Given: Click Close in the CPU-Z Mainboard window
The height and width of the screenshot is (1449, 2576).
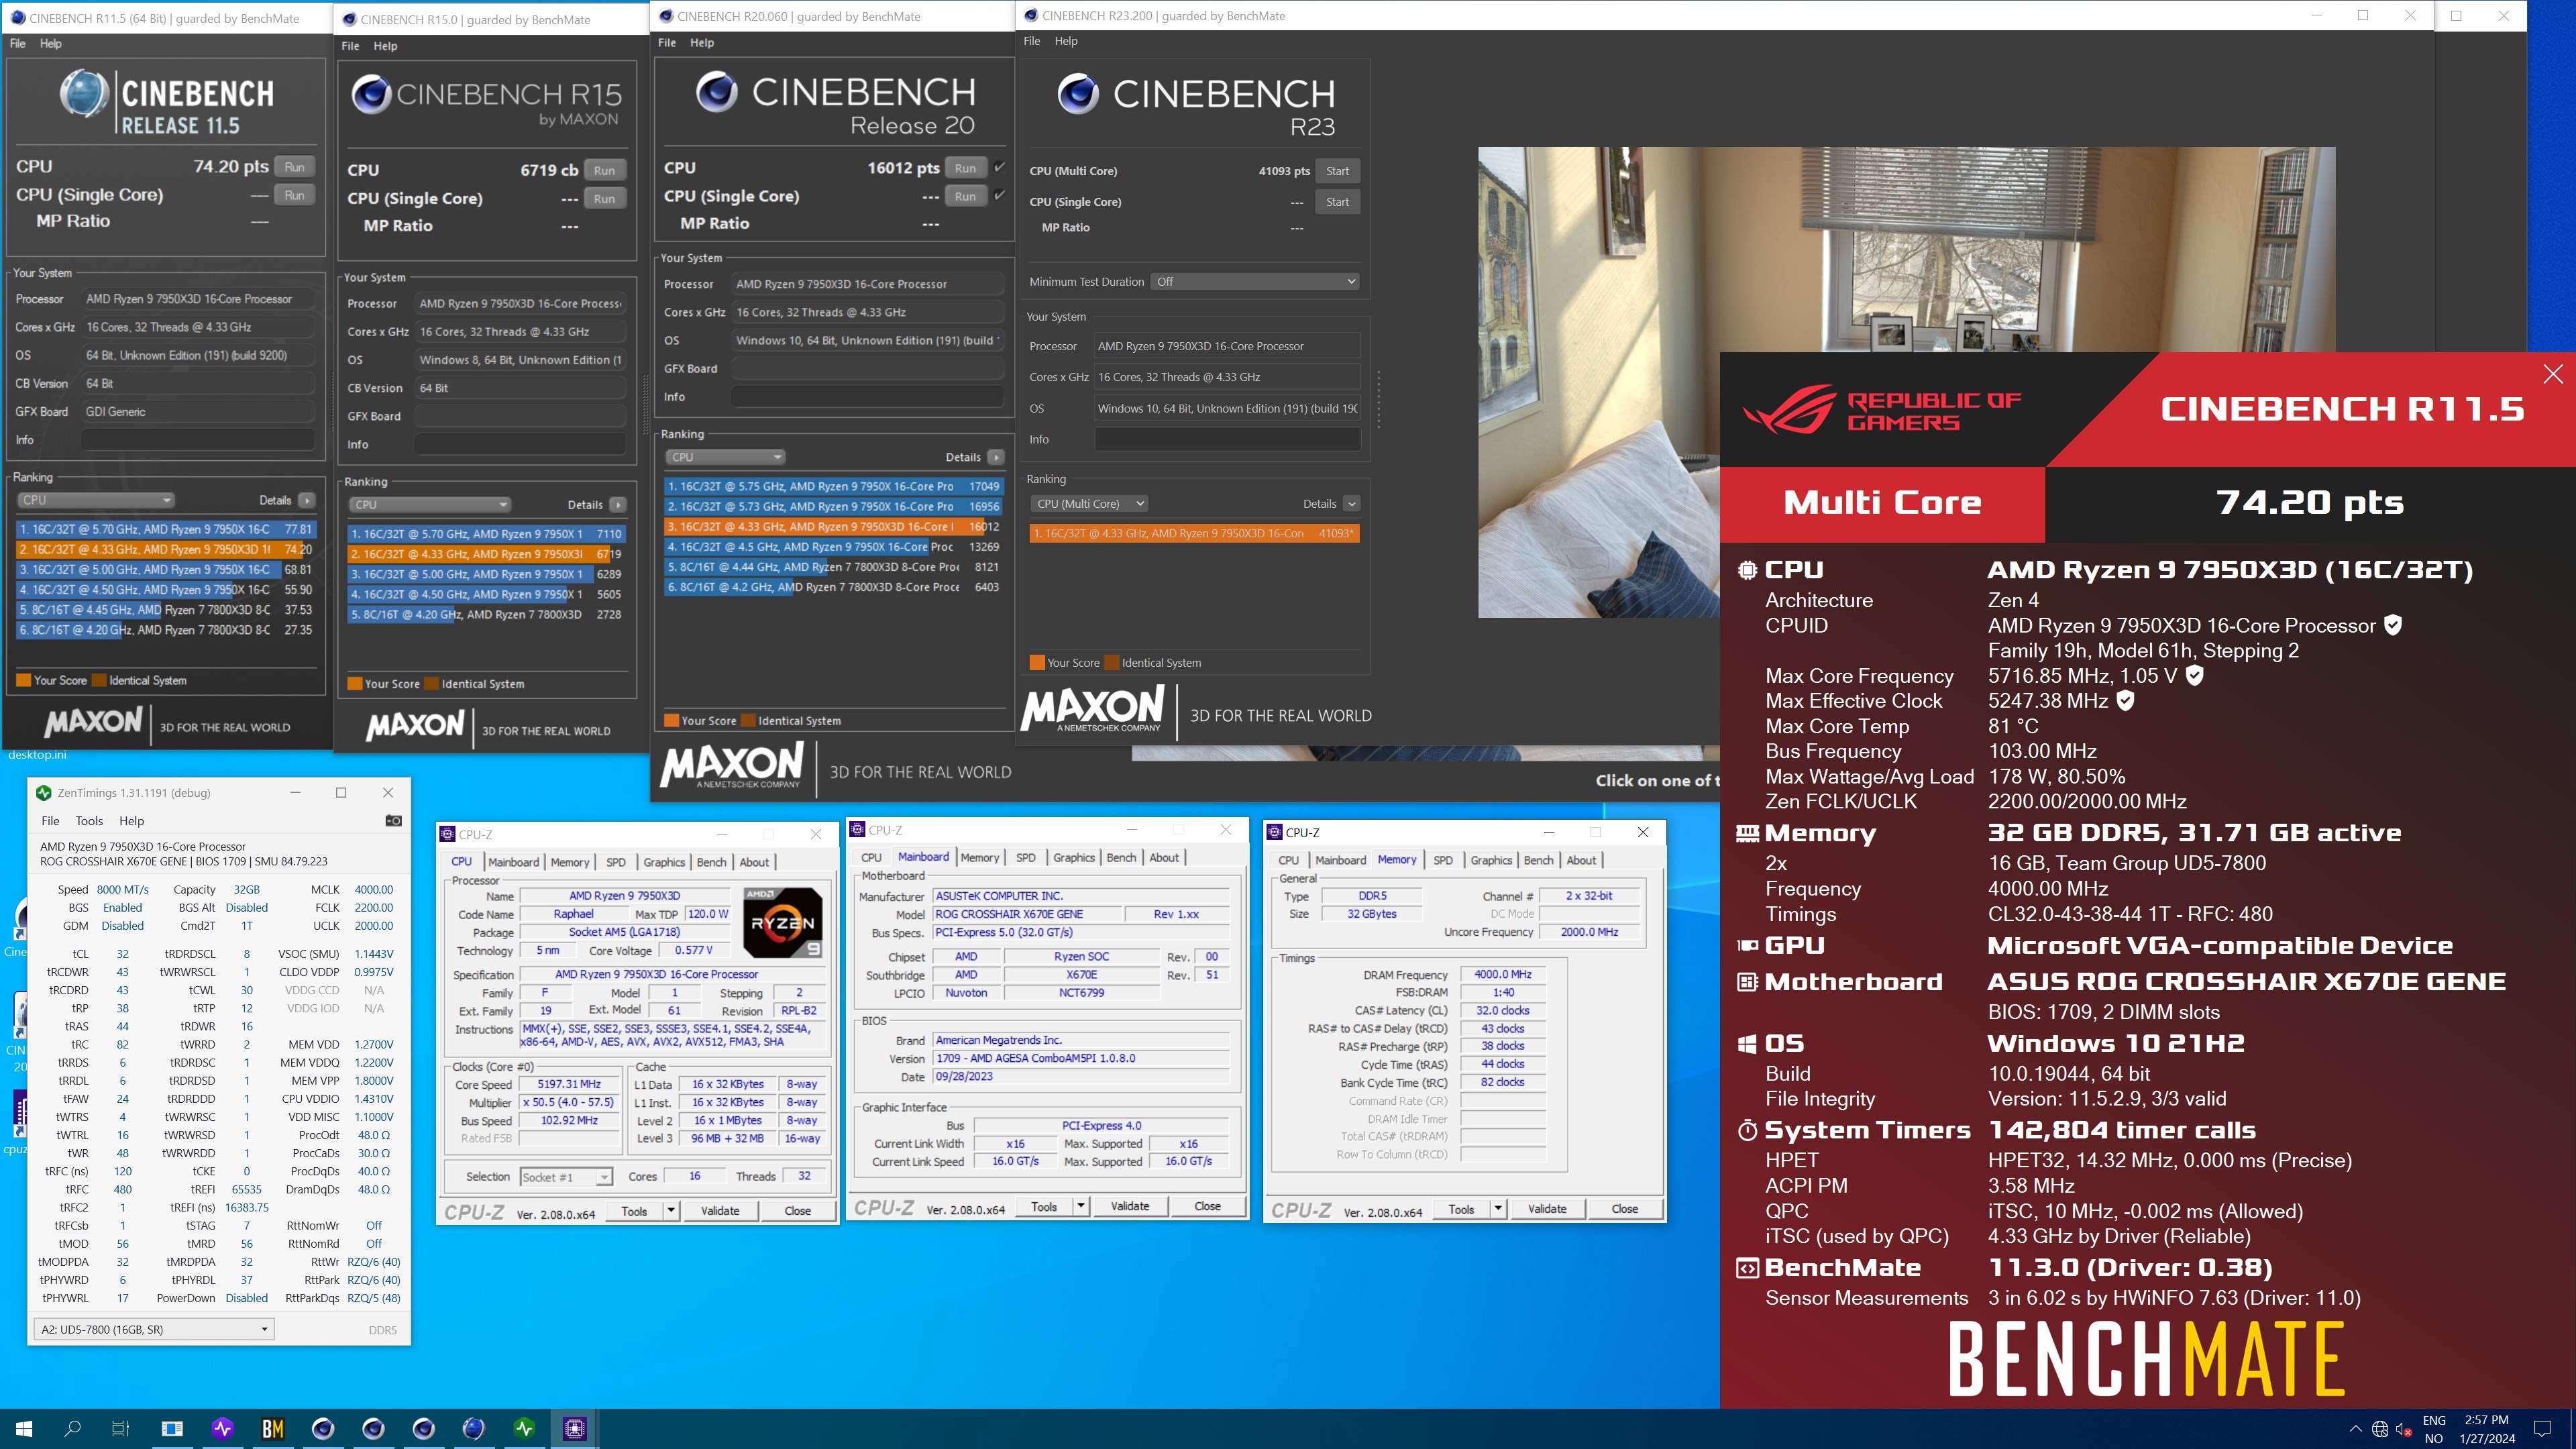Looking at the screenshot, I should [1207, 1206].
